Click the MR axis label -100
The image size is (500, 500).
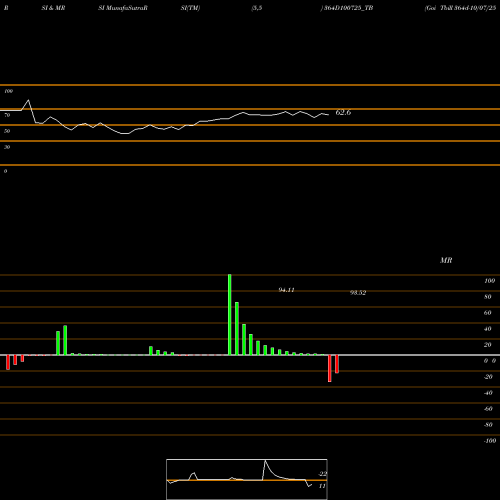coord(490,441)
